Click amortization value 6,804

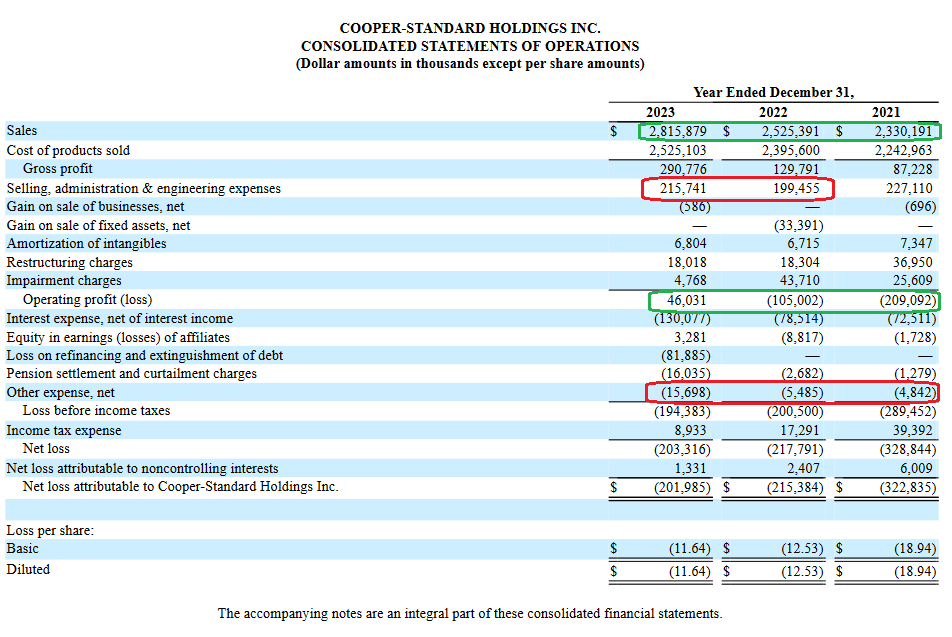[x=690, y=244]
